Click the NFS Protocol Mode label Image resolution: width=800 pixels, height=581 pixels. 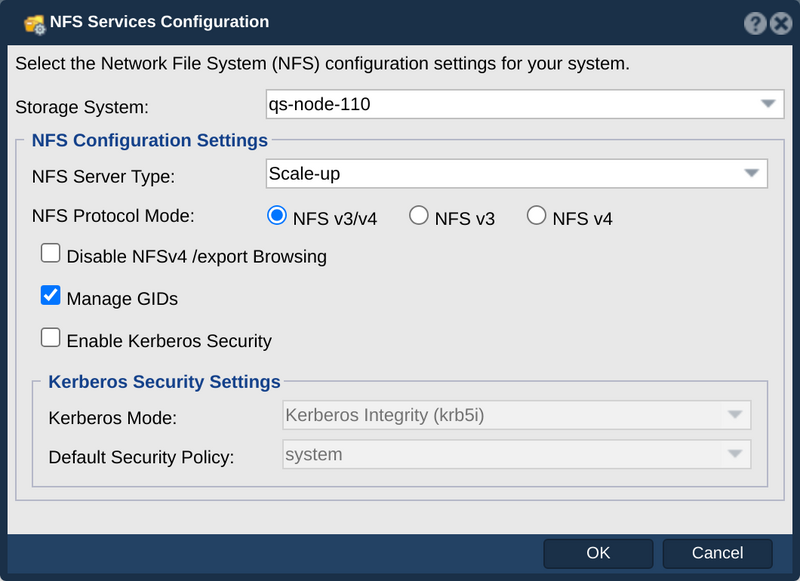tap(113, 216)
